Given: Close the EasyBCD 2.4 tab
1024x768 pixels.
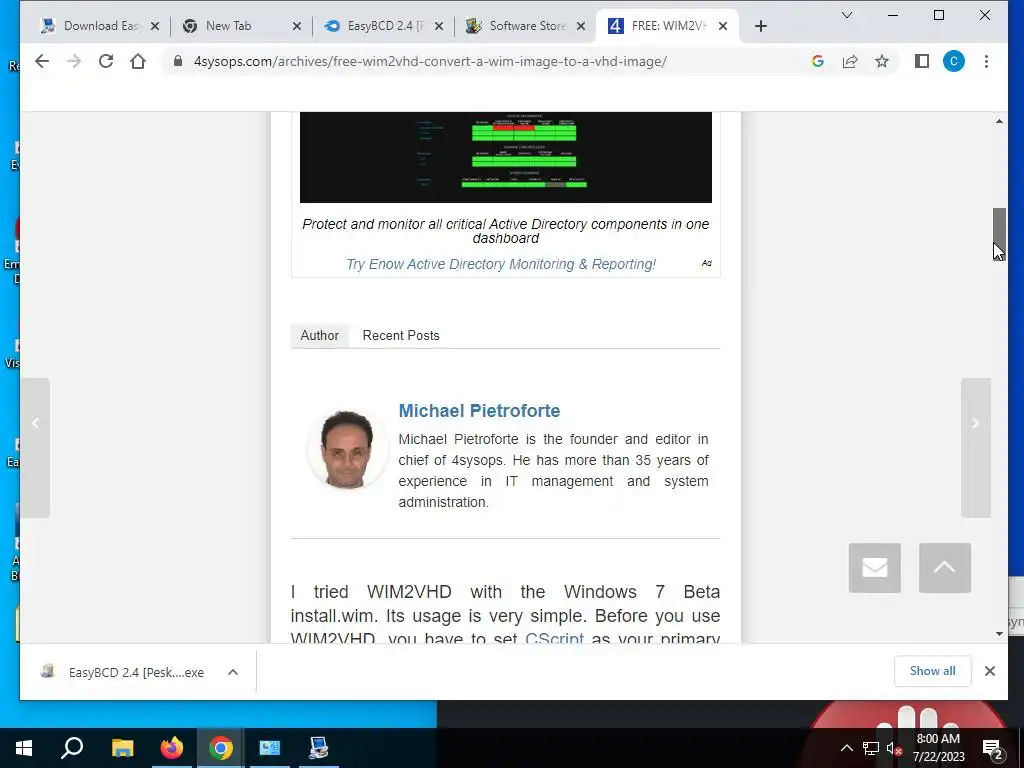Looking at the screenshot, I should 439,26.
